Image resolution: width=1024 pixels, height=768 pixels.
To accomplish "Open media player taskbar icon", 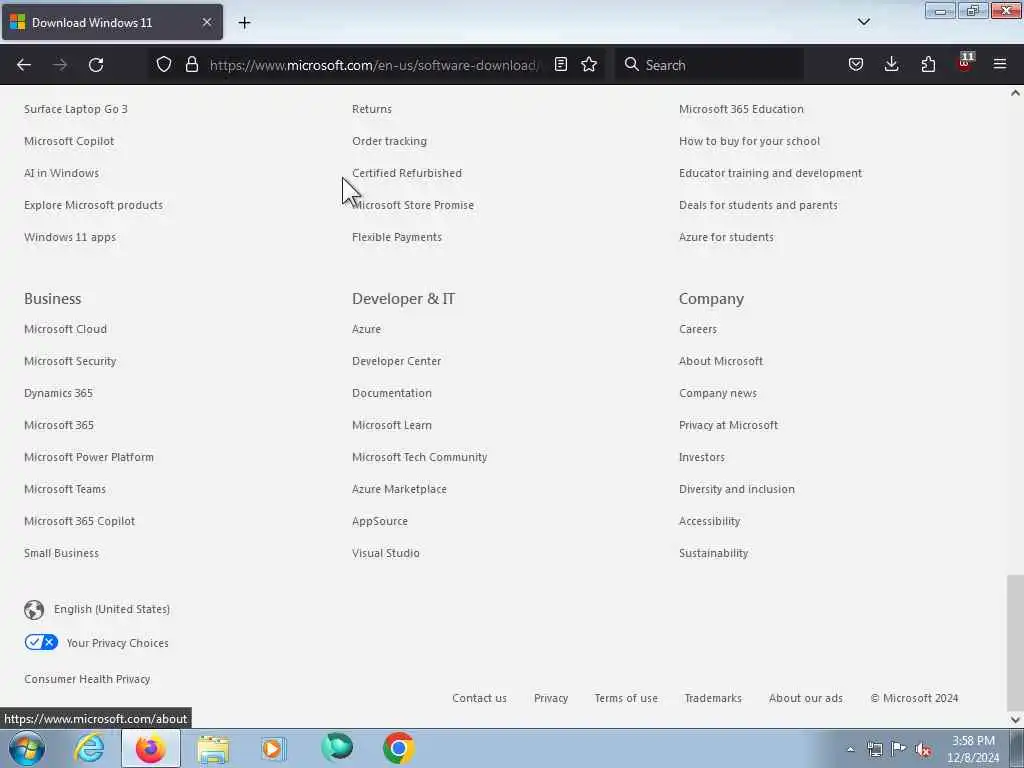I will click(273, 749).
